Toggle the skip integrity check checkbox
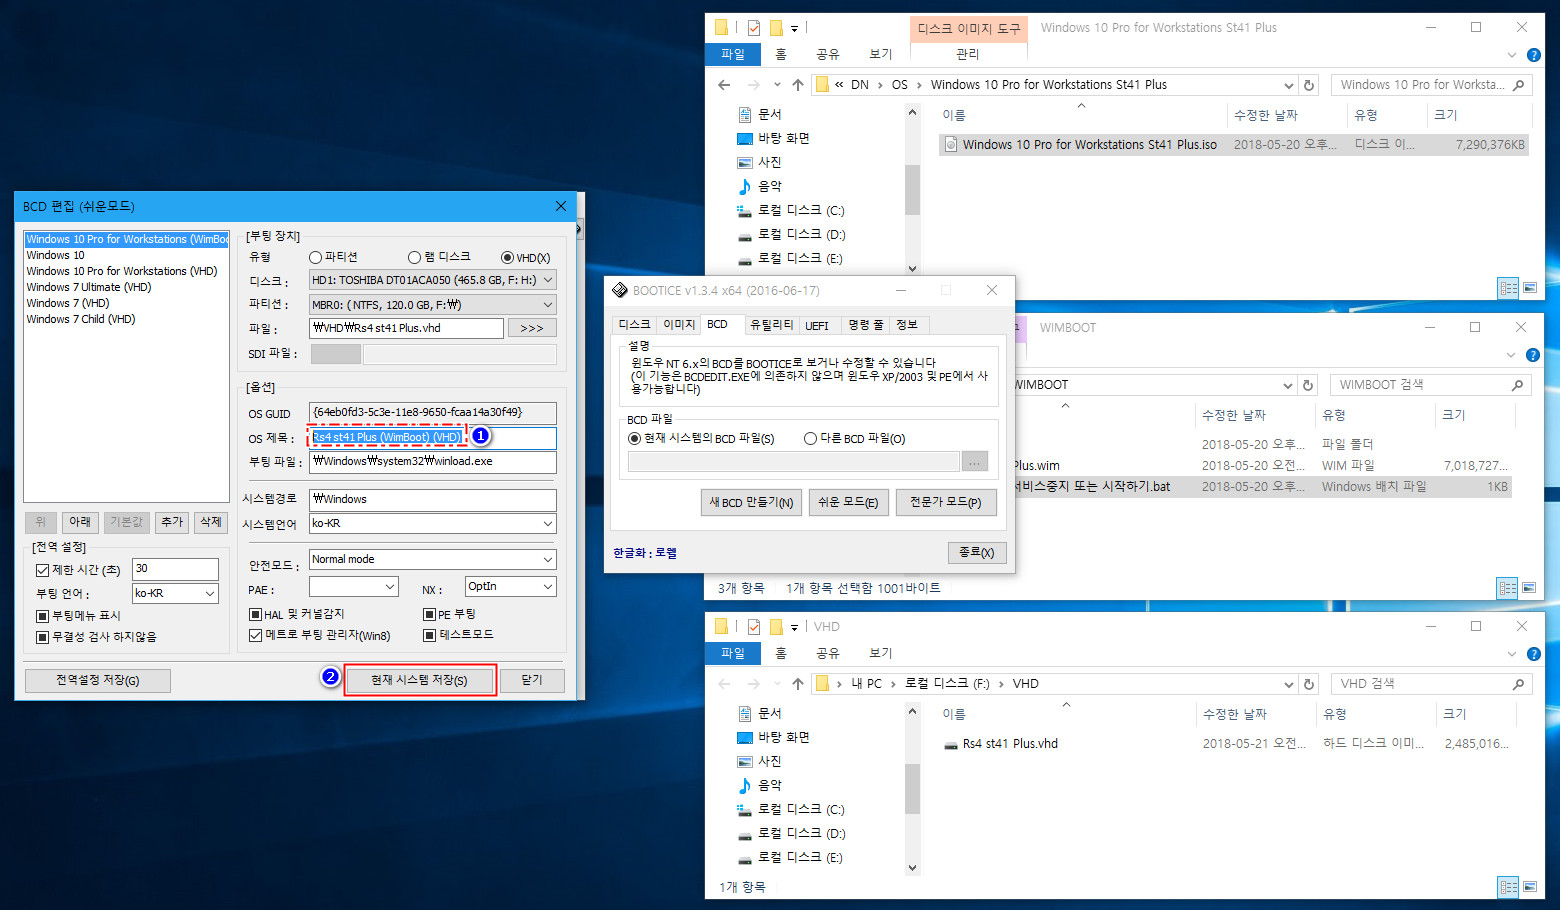 tap(42, 637)
